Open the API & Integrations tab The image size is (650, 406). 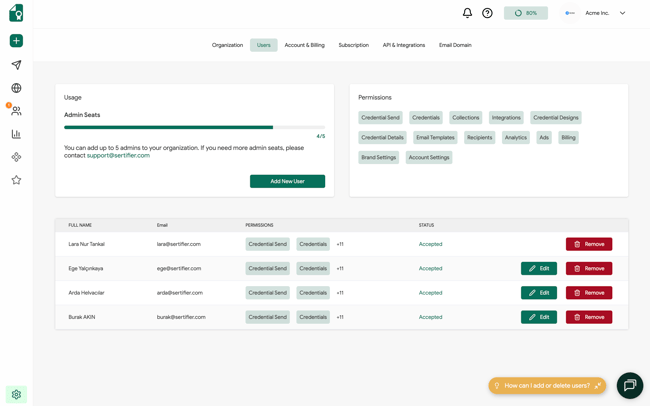pos(403,45)
